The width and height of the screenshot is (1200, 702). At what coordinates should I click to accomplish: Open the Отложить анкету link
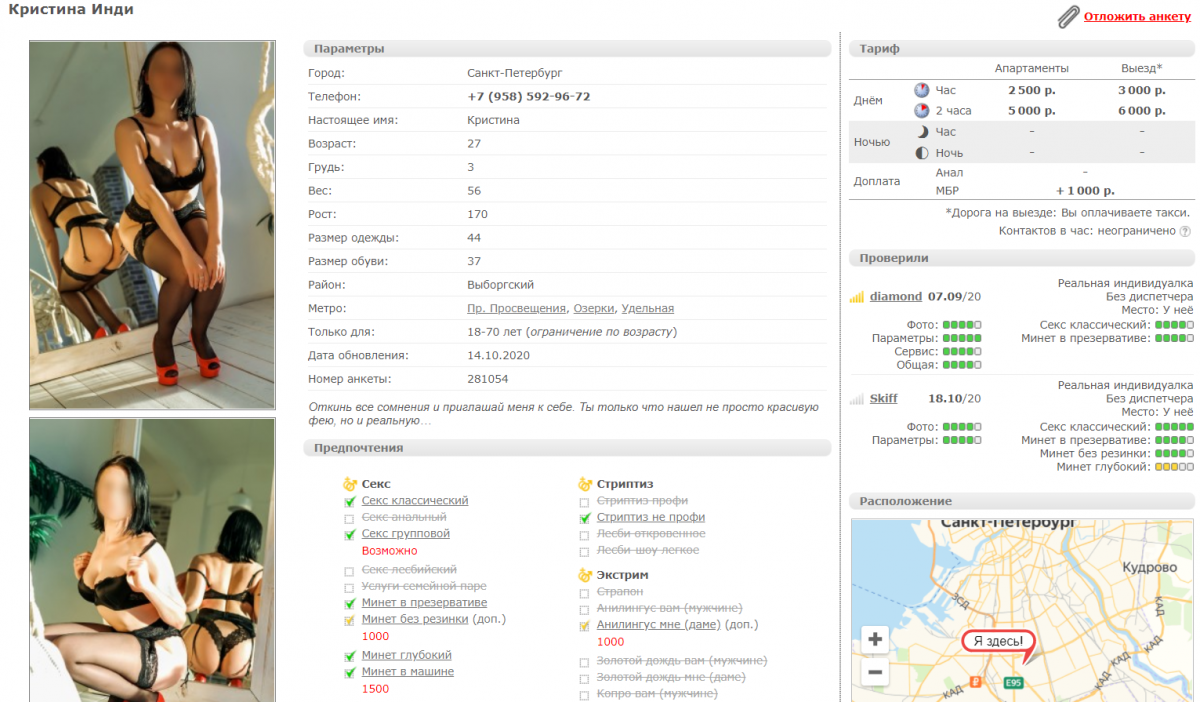coord(1137,17)
